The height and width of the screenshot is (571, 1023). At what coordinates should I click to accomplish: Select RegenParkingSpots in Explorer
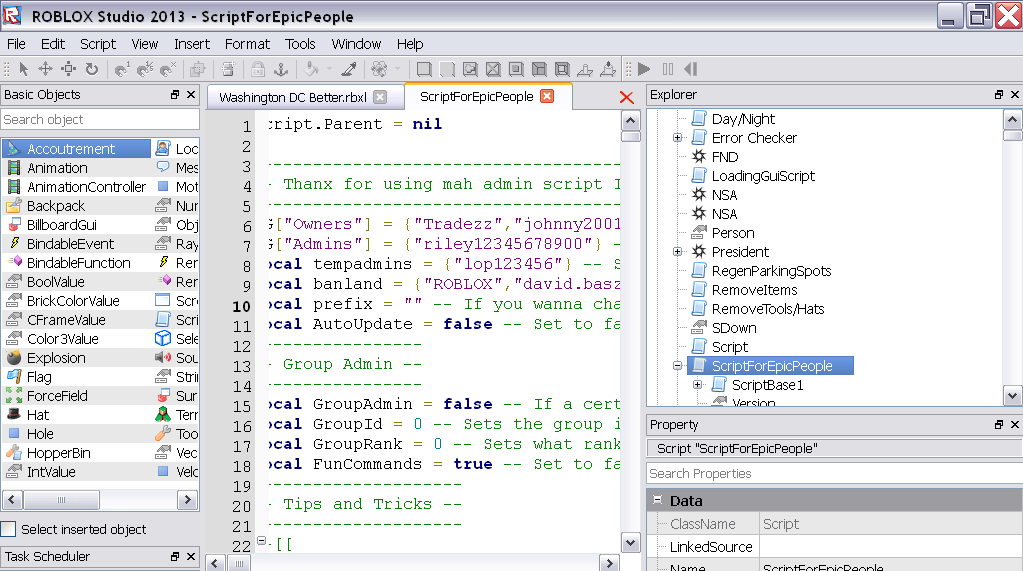coord(771,271)
